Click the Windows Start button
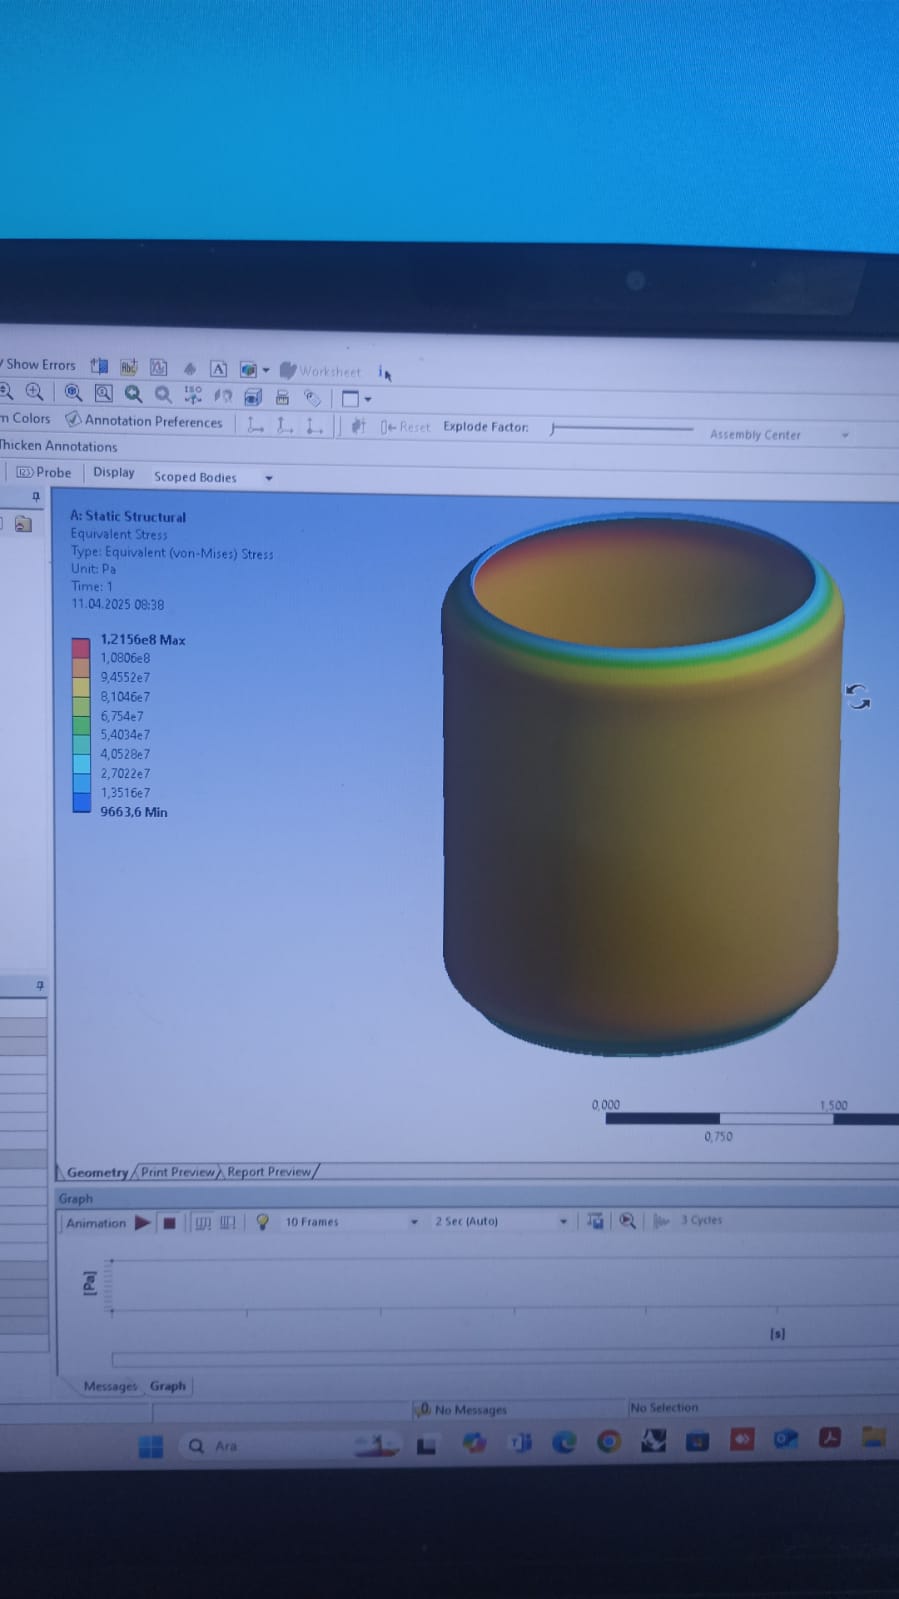 coord(151,1446)
